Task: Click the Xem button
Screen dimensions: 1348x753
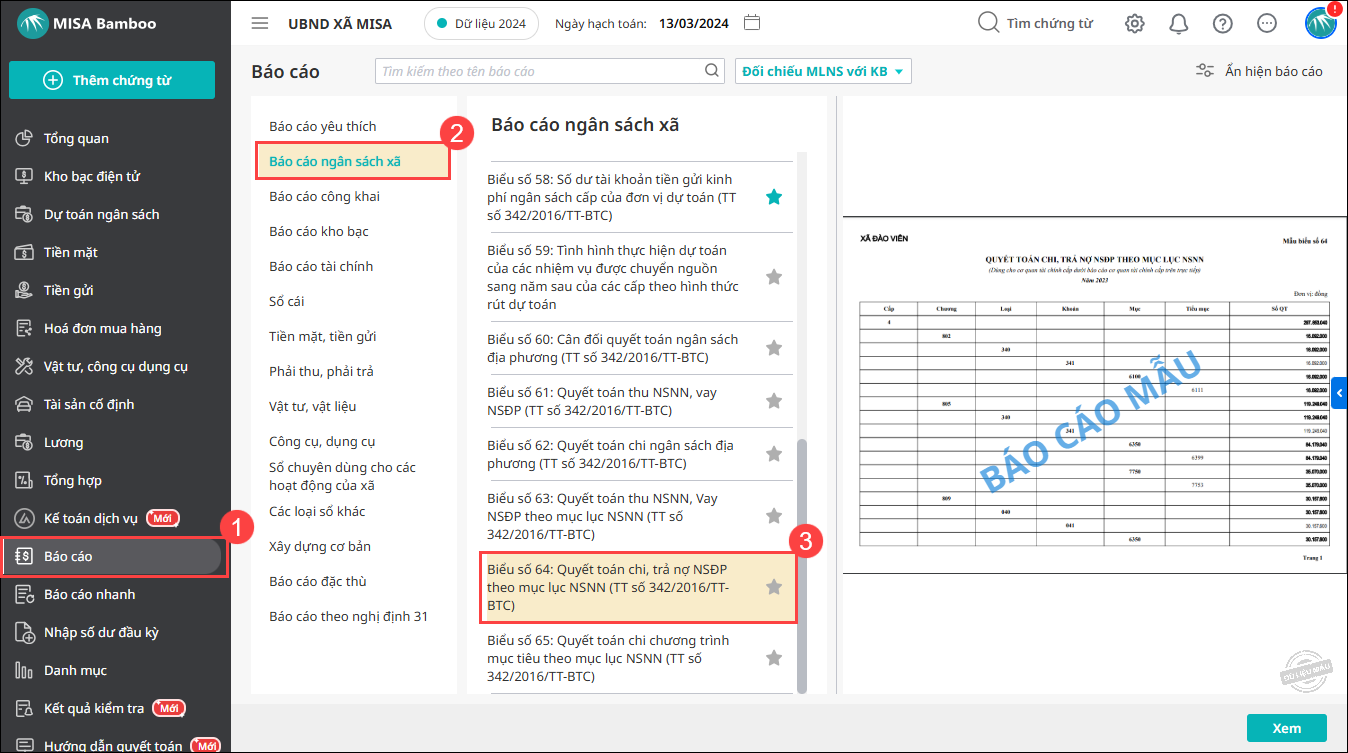Action: 1286,728
